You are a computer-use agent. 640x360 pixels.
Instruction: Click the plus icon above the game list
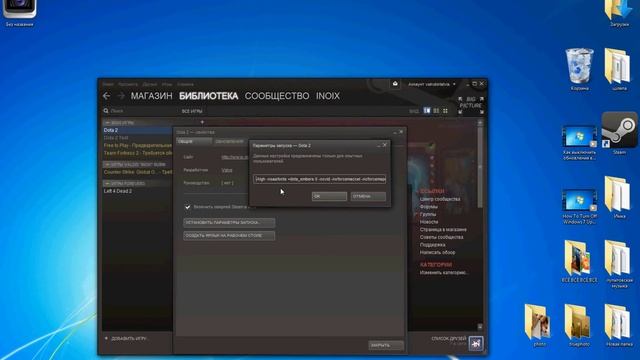[x=202, y=122]
